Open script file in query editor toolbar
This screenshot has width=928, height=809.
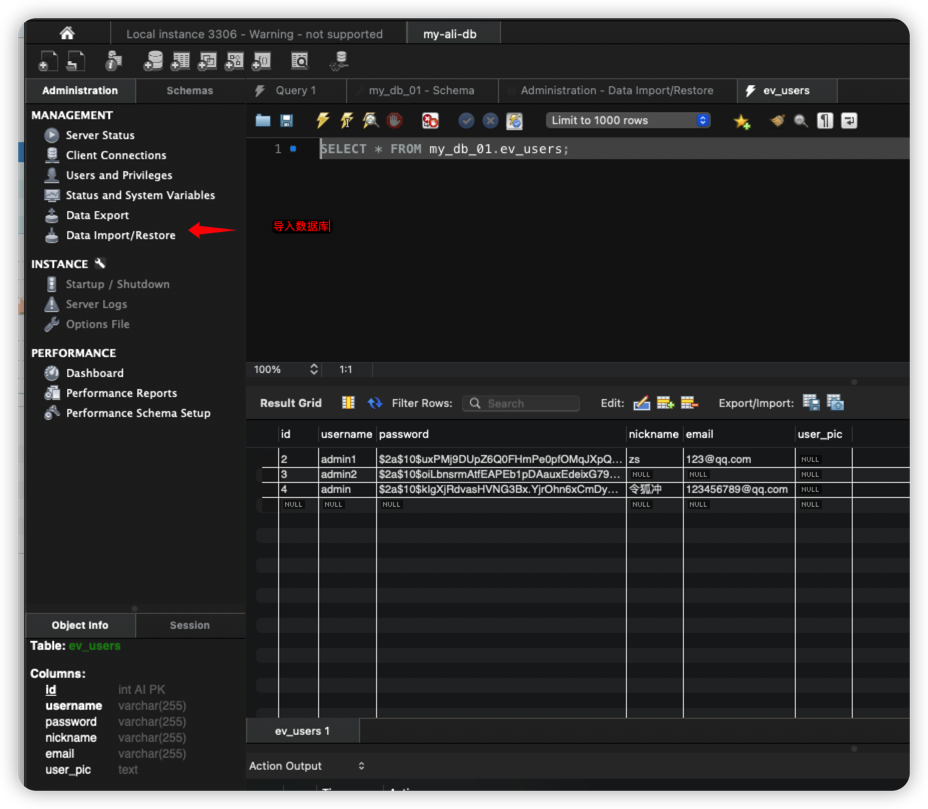tap(263, 121)
